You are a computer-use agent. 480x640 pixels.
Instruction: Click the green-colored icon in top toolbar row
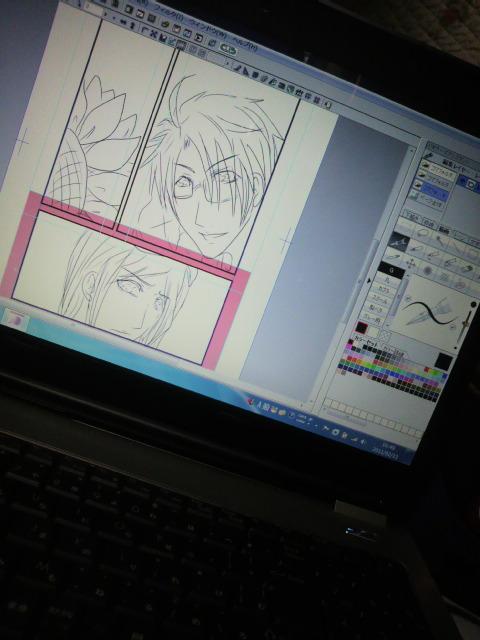tap(165, 24)
